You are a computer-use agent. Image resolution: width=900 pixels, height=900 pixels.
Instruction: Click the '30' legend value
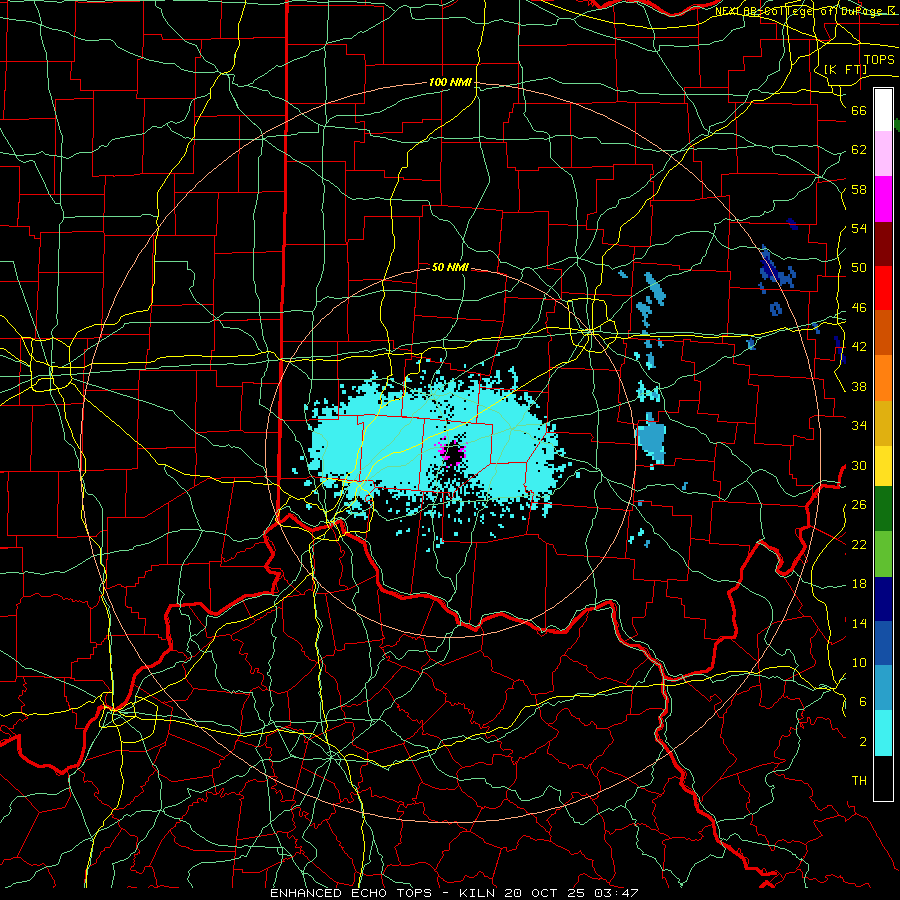coord(859,465)
